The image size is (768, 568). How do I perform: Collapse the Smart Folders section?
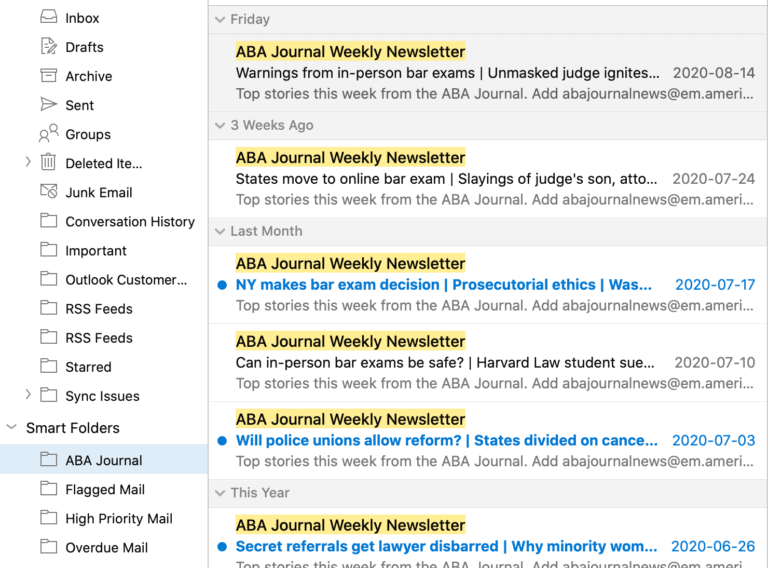point(12,427)
